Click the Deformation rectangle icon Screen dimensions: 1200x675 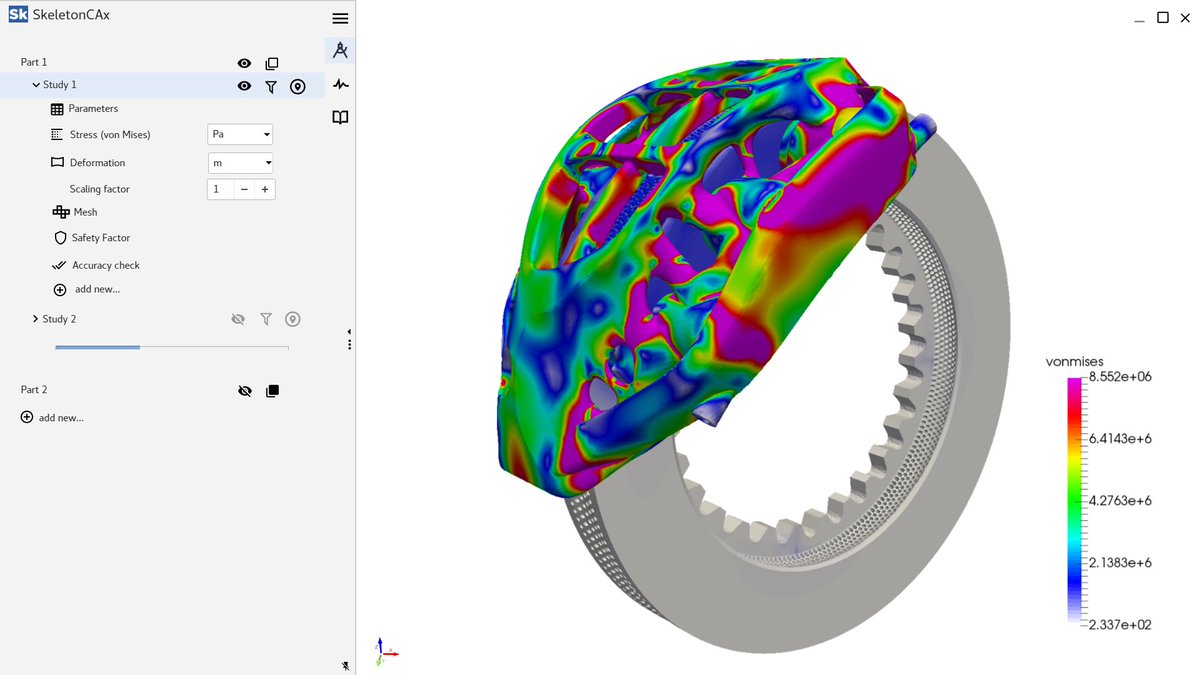tap(57, 162)
